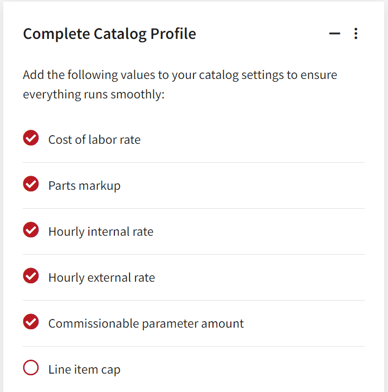Image resolution: width=388 pixels, height=392 pixels.
Task: Click the Parts markup checkmark icon
Action: click(31, 184)
